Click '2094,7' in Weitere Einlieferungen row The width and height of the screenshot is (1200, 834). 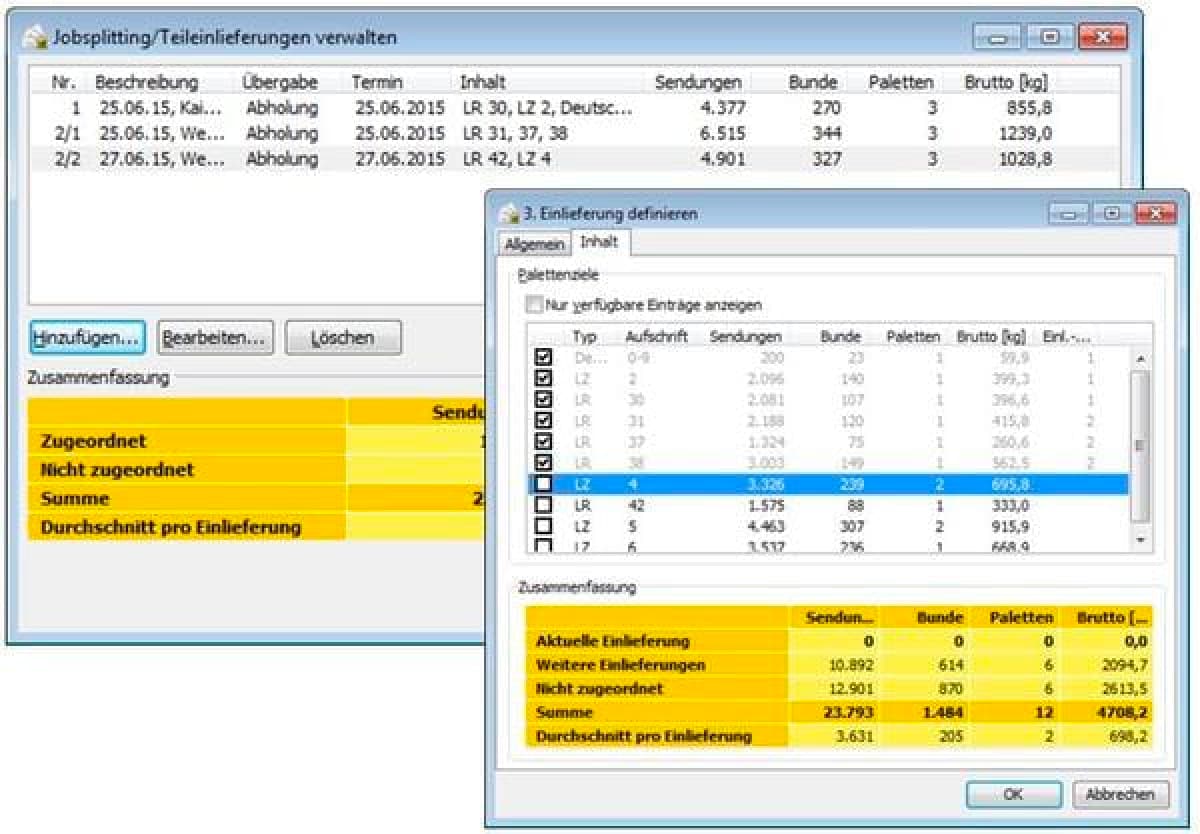1125,665
